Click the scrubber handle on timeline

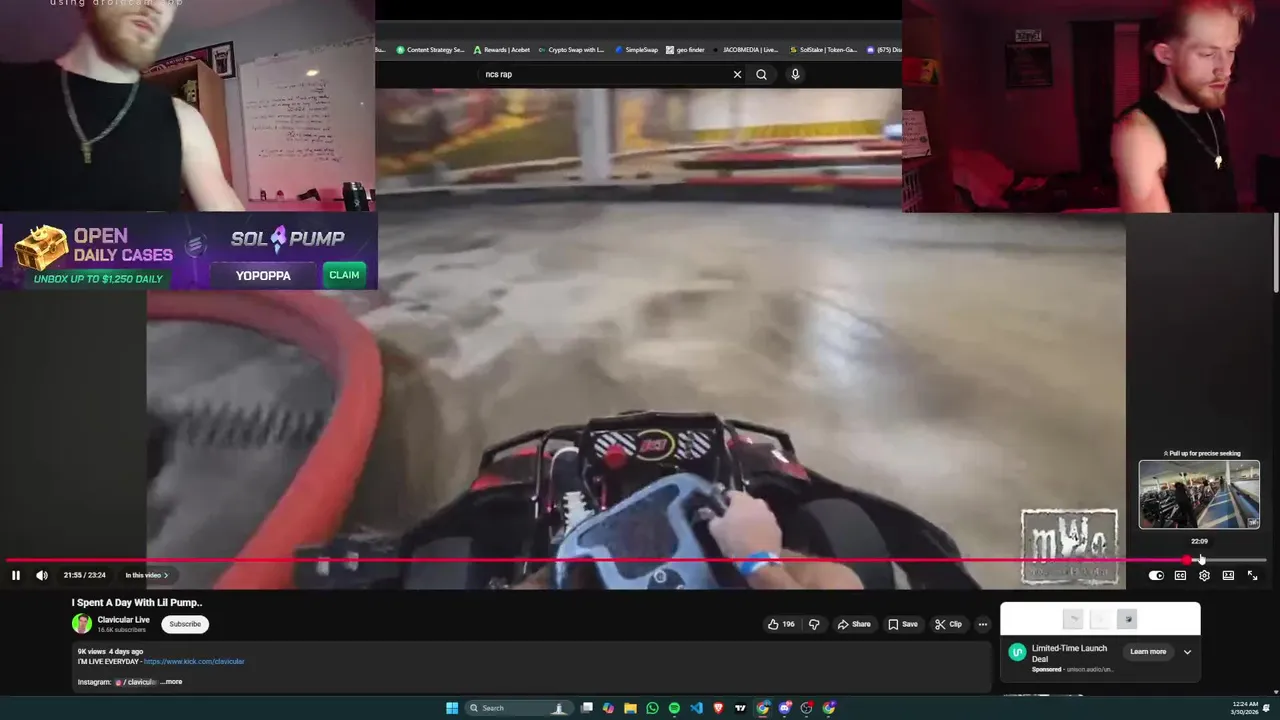1187,560
